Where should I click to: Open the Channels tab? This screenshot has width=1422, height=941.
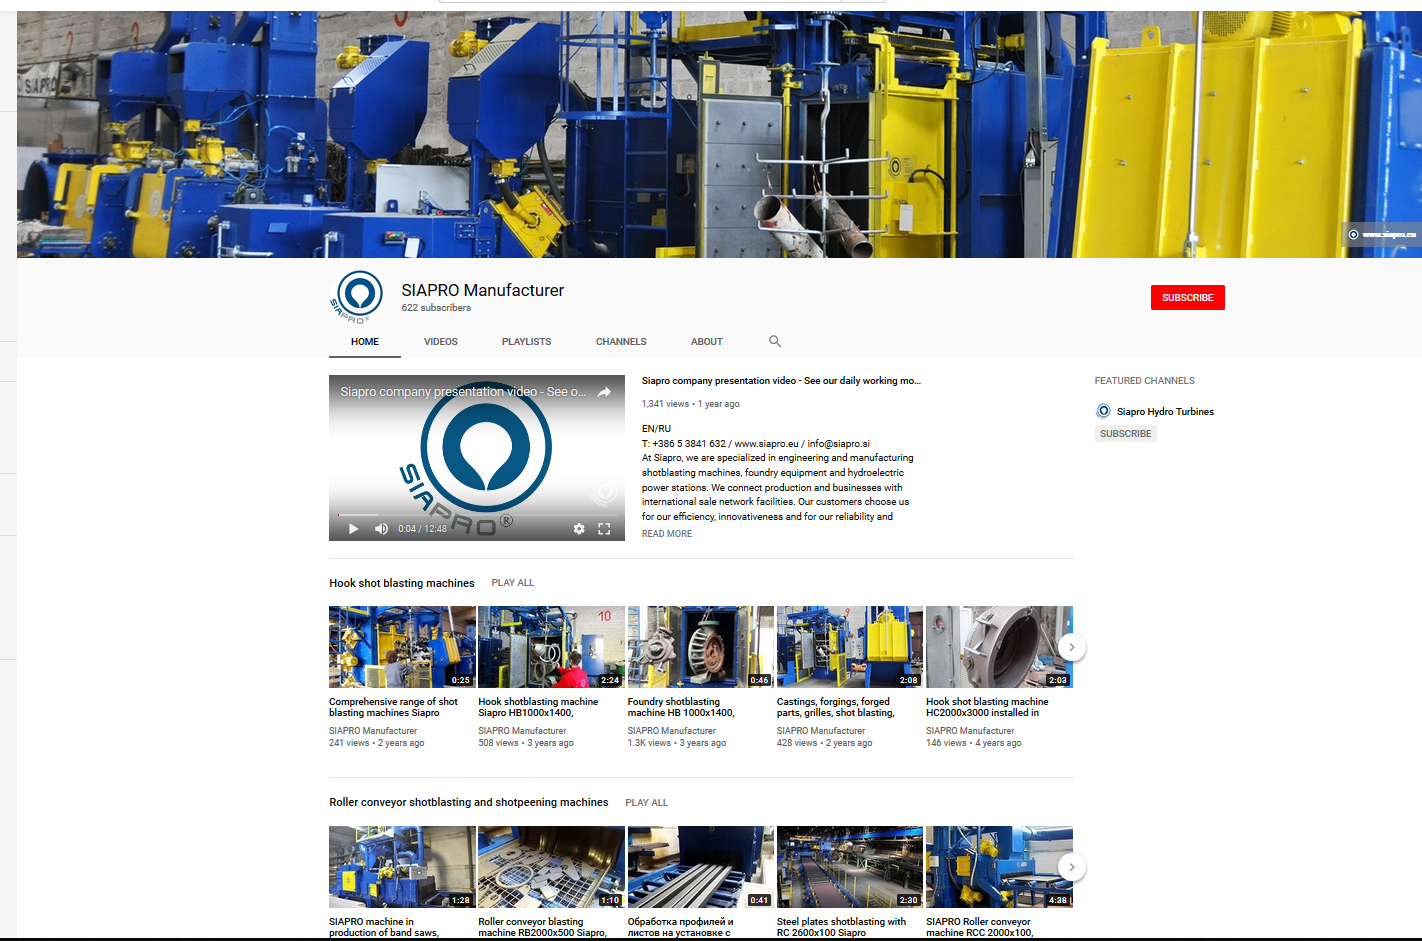click(621, 342)
